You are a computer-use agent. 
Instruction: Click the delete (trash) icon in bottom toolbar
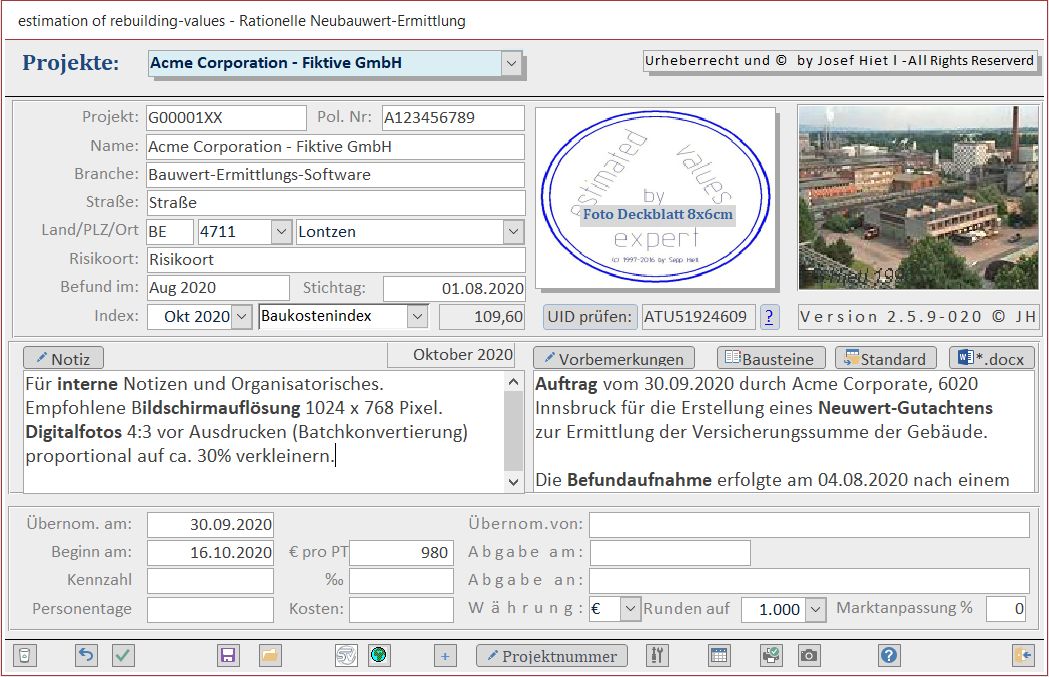tap(26, 656)
